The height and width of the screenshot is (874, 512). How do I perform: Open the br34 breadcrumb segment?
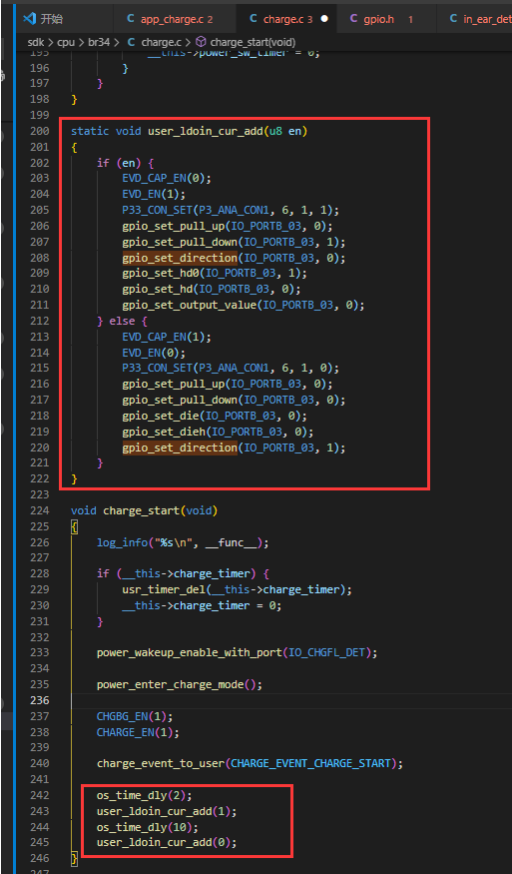pyautogui.click(x=99, y=42)
